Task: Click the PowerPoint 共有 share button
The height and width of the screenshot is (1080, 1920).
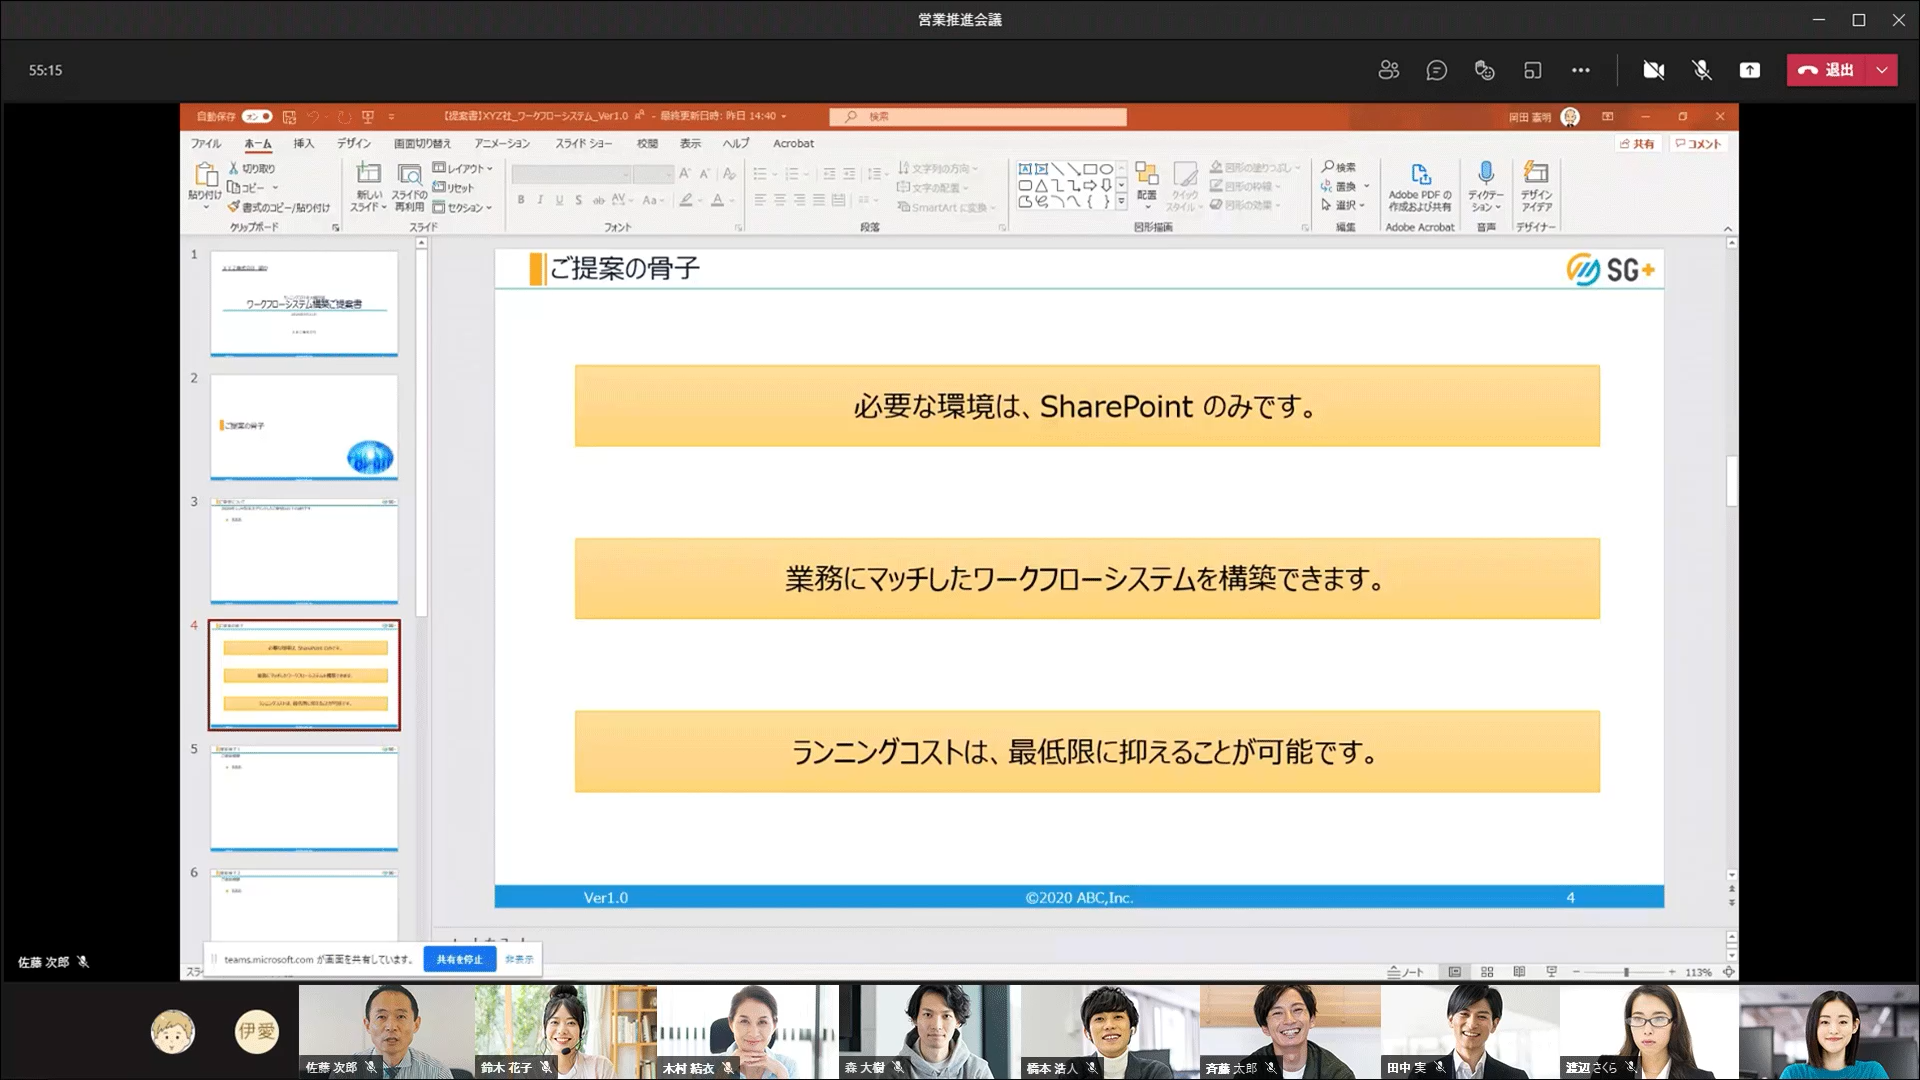Action: (x=1637, y=144)
